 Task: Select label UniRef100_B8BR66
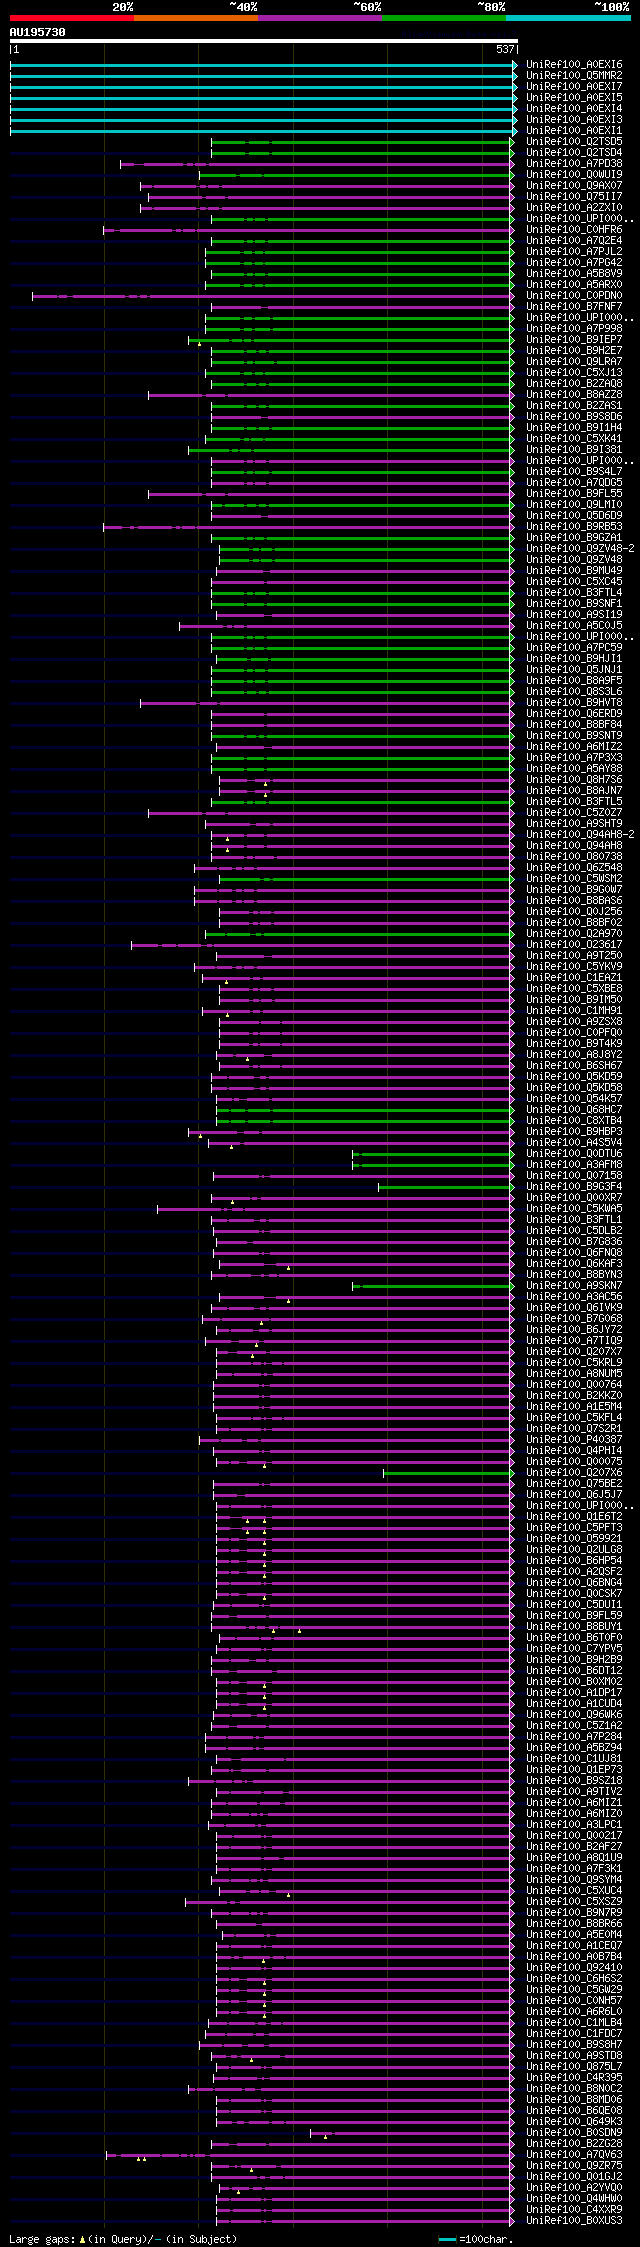(574, 1924)
